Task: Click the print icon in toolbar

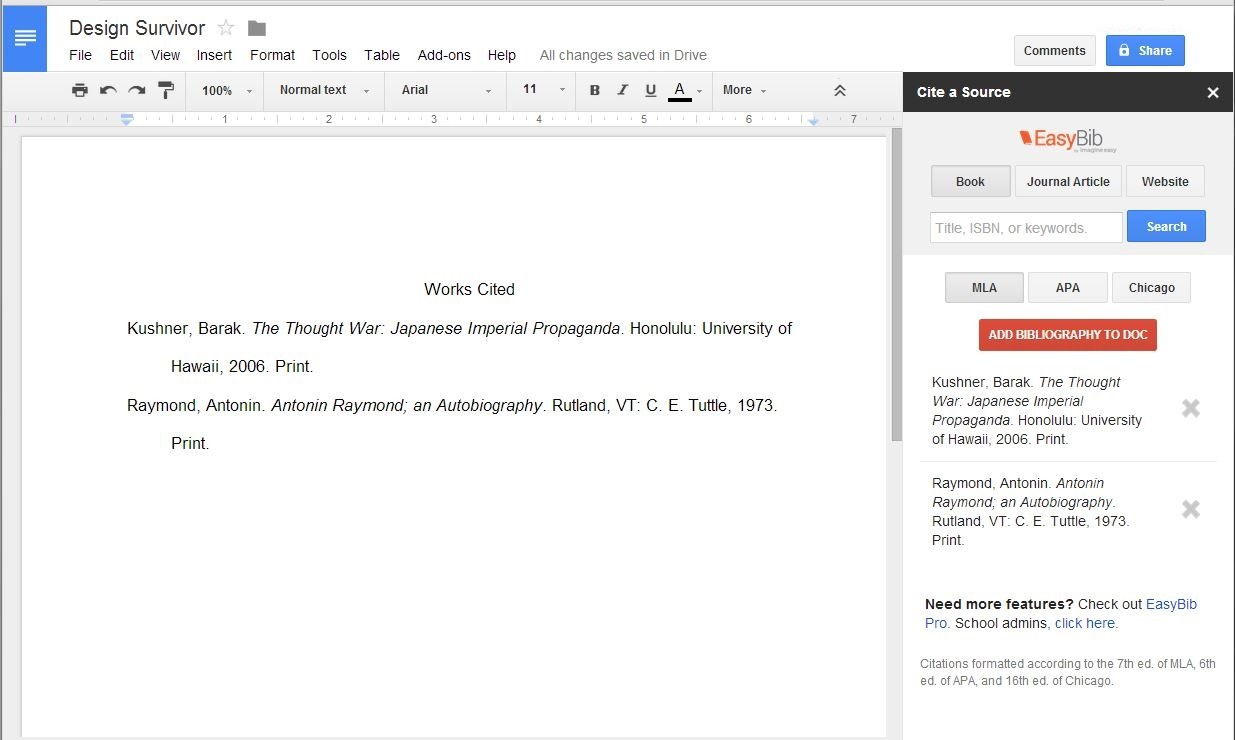Action: (x=80, y=90)
